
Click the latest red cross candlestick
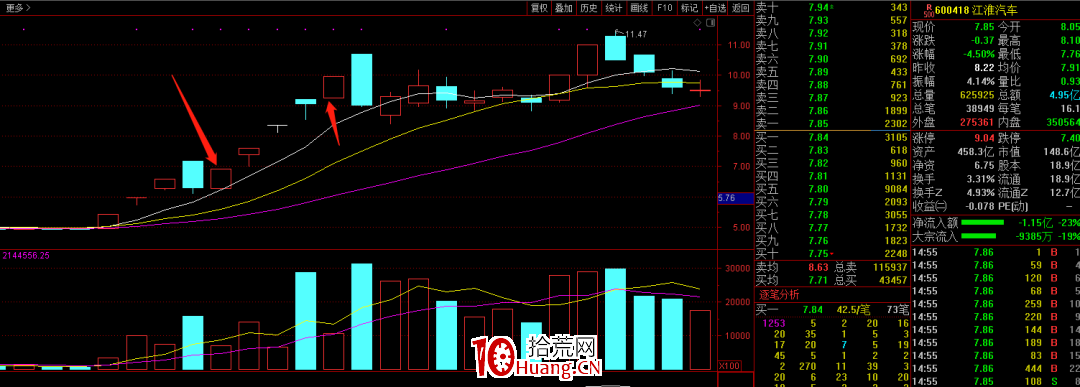(x=700, y=90)
